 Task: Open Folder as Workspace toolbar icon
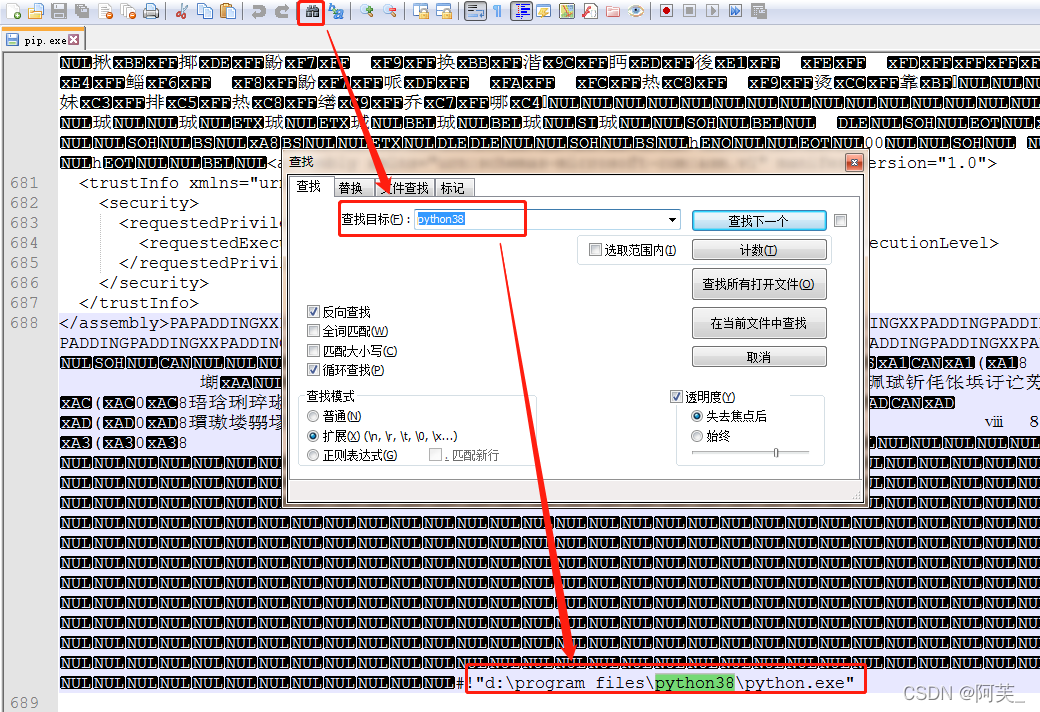tap(613, 11)
